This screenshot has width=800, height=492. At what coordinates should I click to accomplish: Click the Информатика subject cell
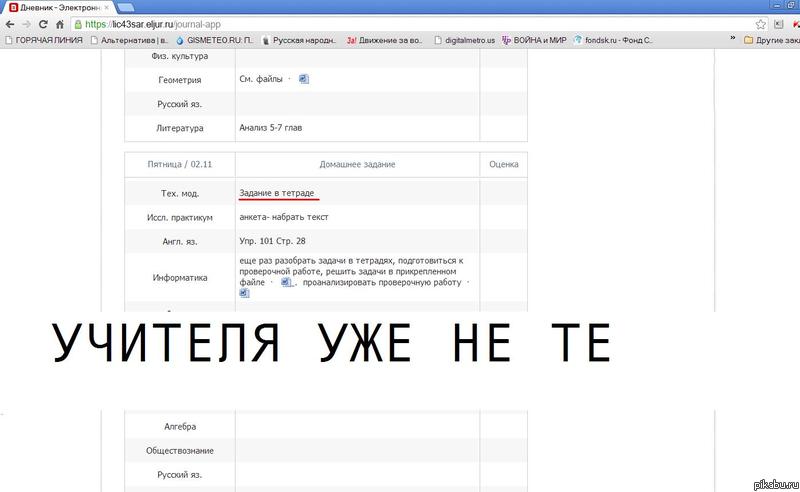point(180,278)
